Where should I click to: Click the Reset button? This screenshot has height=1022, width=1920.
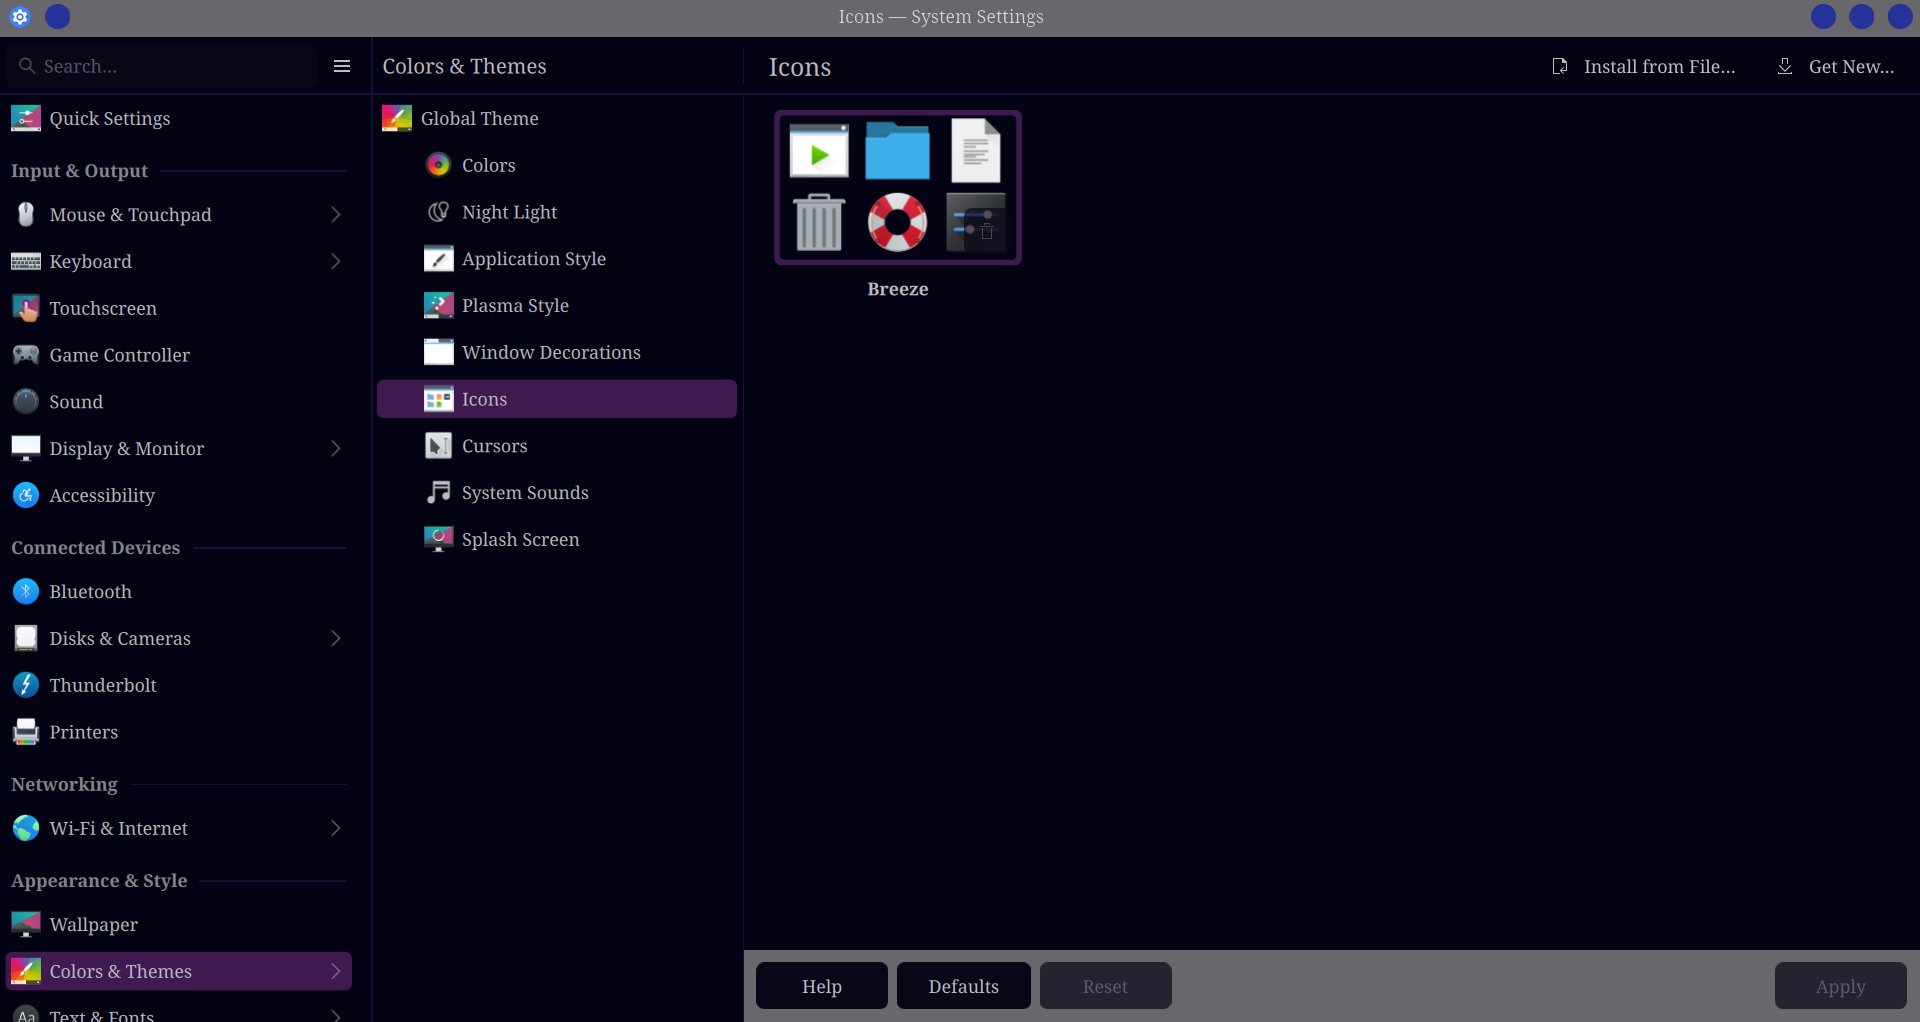tap(1105, 986)
